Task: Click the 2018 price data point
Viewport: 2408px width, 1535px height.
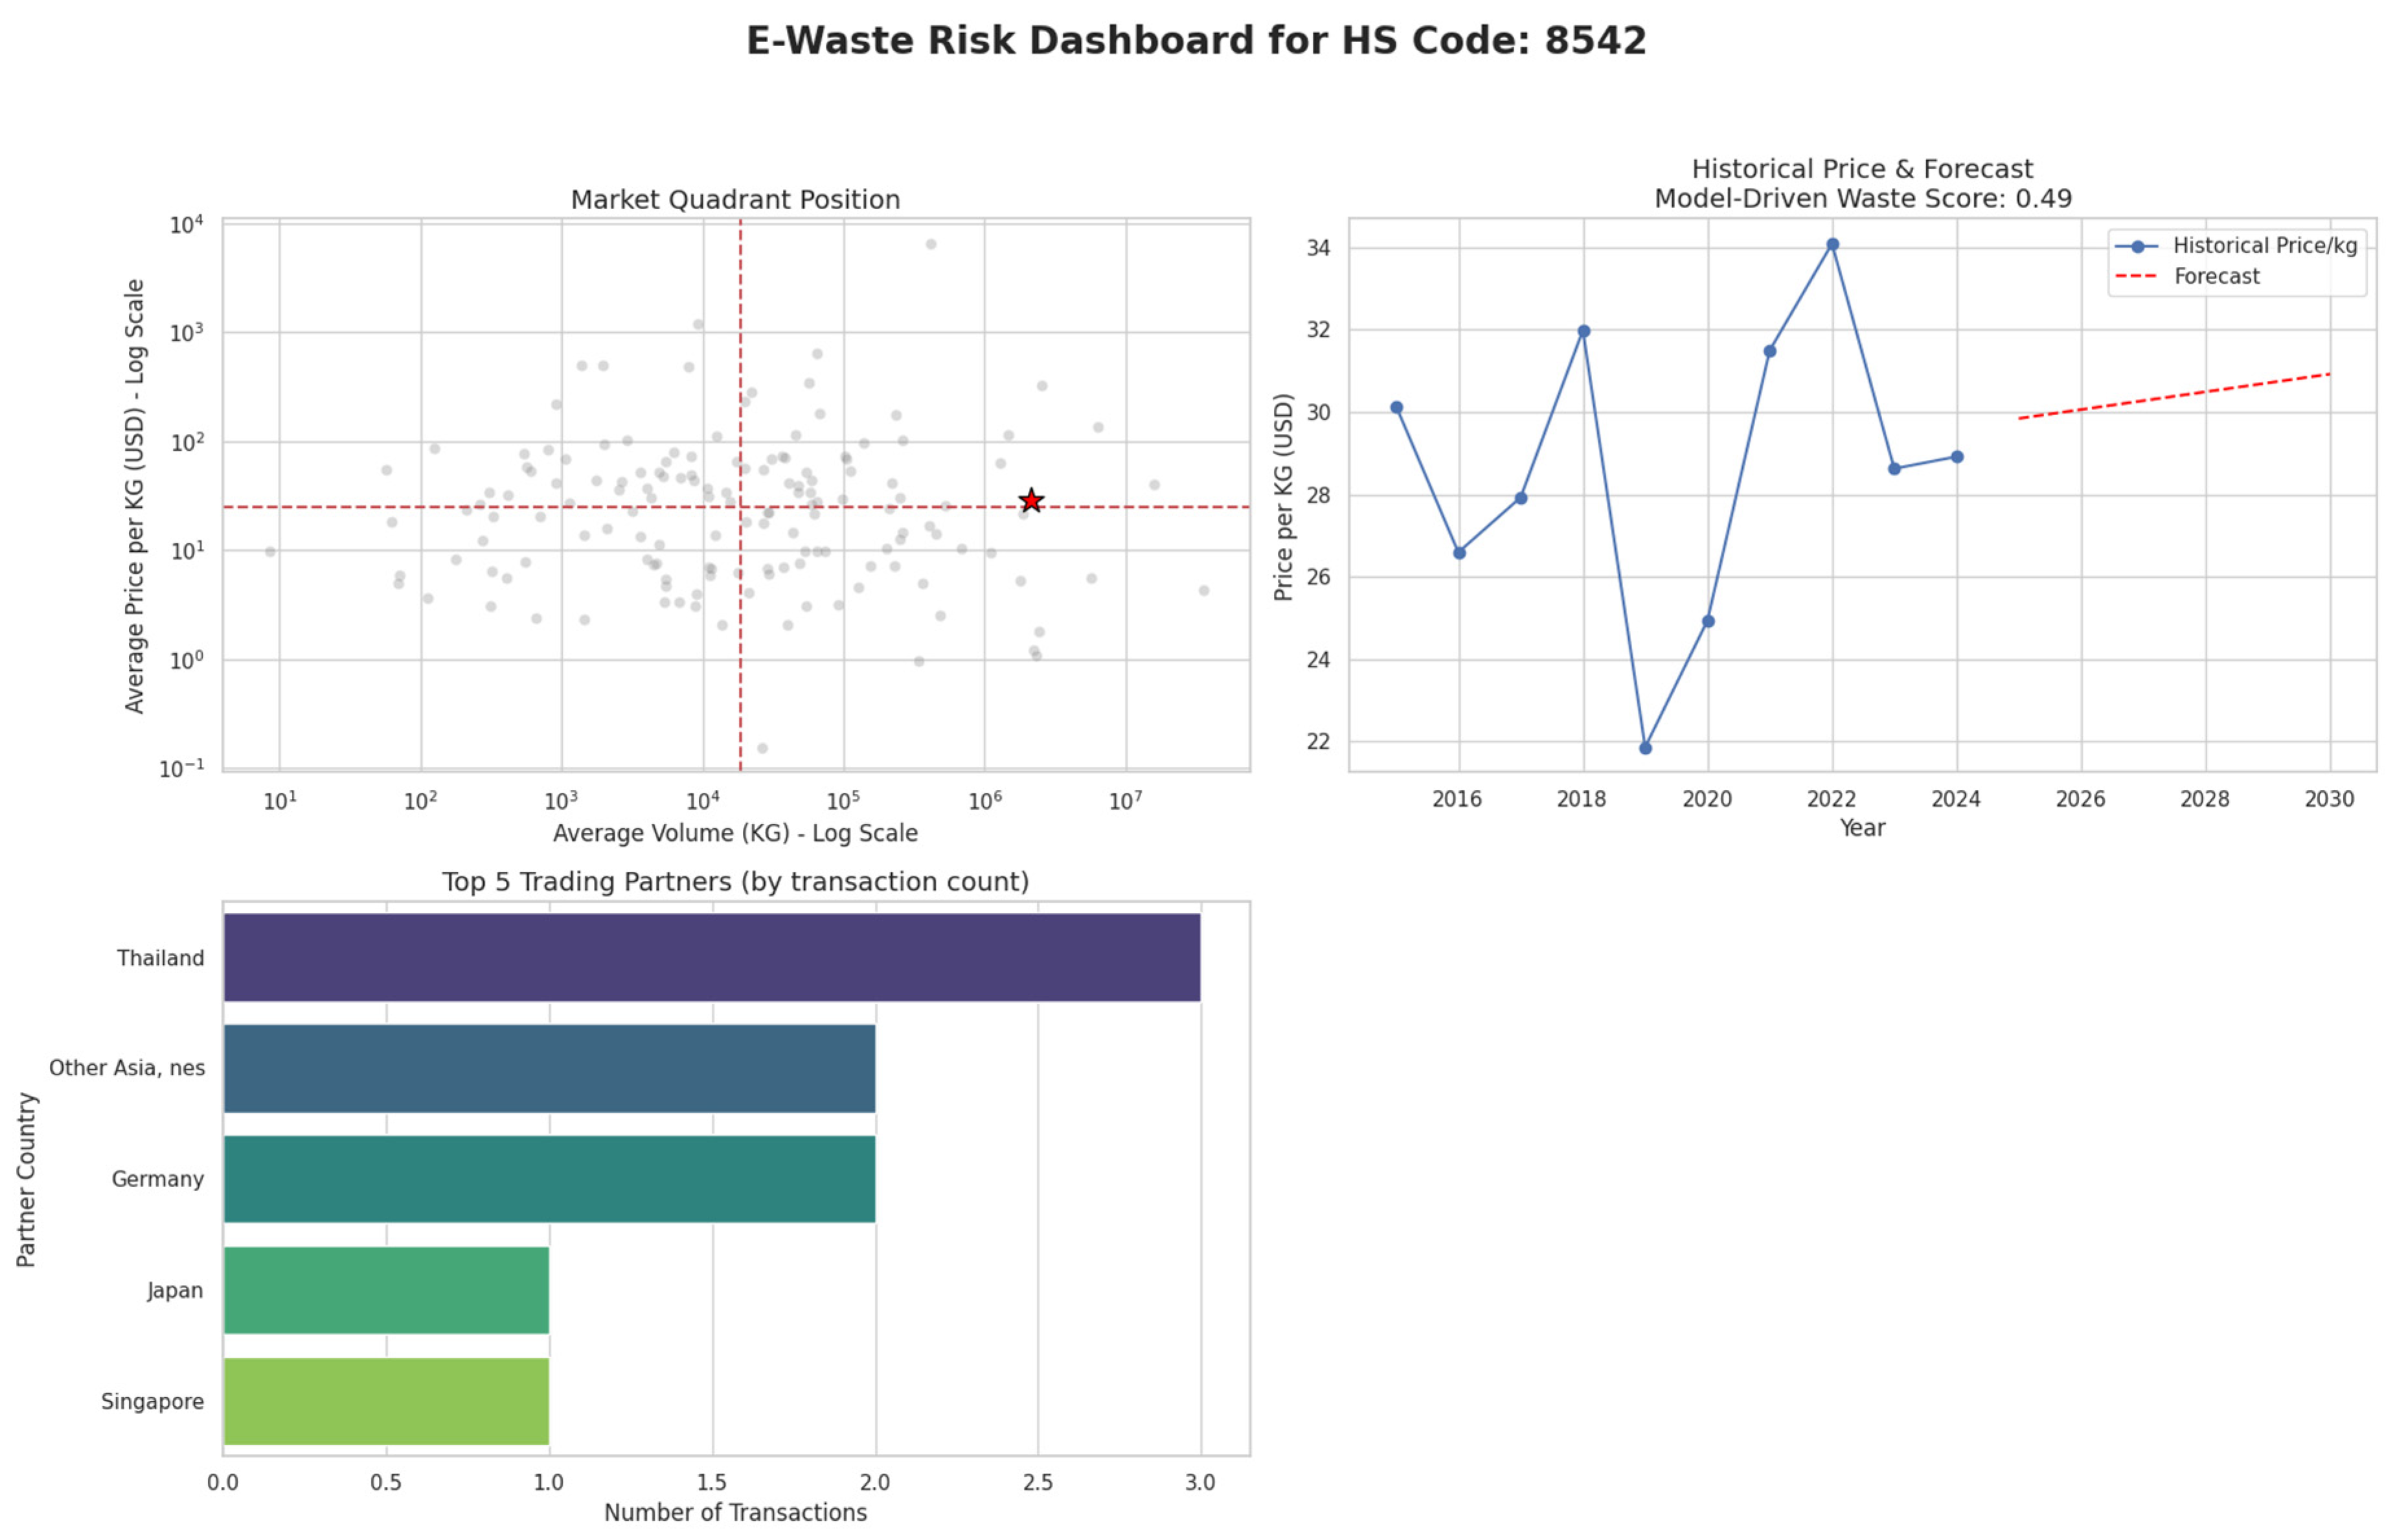Action: [1583, 331]
